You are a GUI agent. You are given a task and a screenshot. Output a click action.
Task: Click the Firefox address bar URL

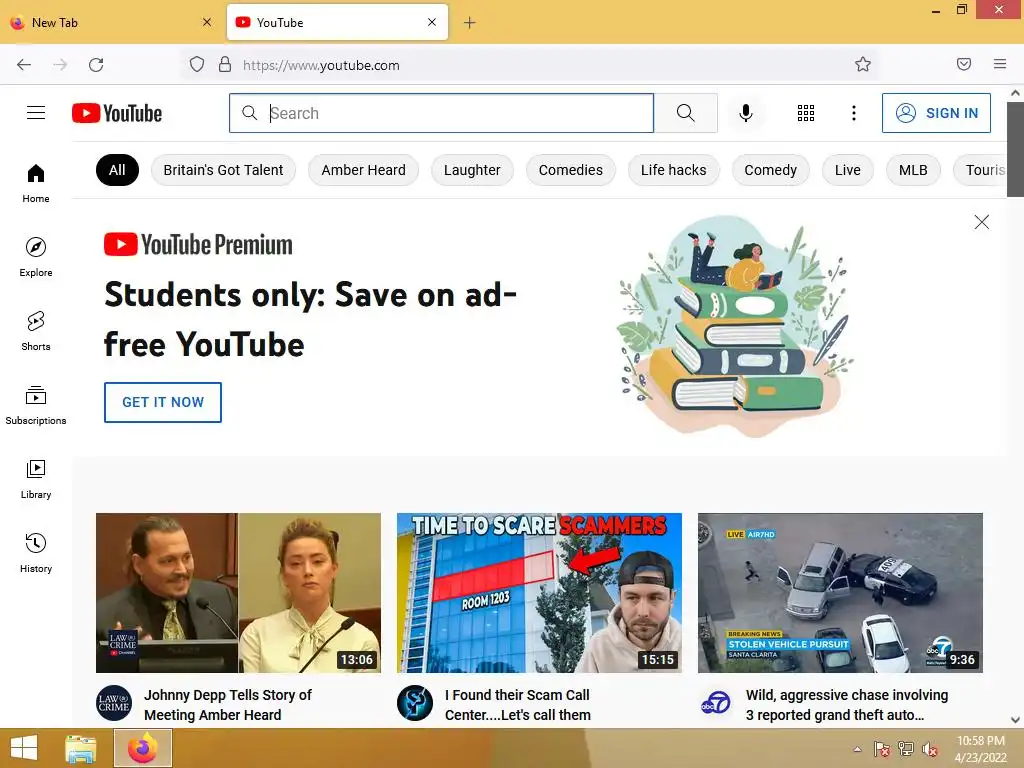(321, 65)
